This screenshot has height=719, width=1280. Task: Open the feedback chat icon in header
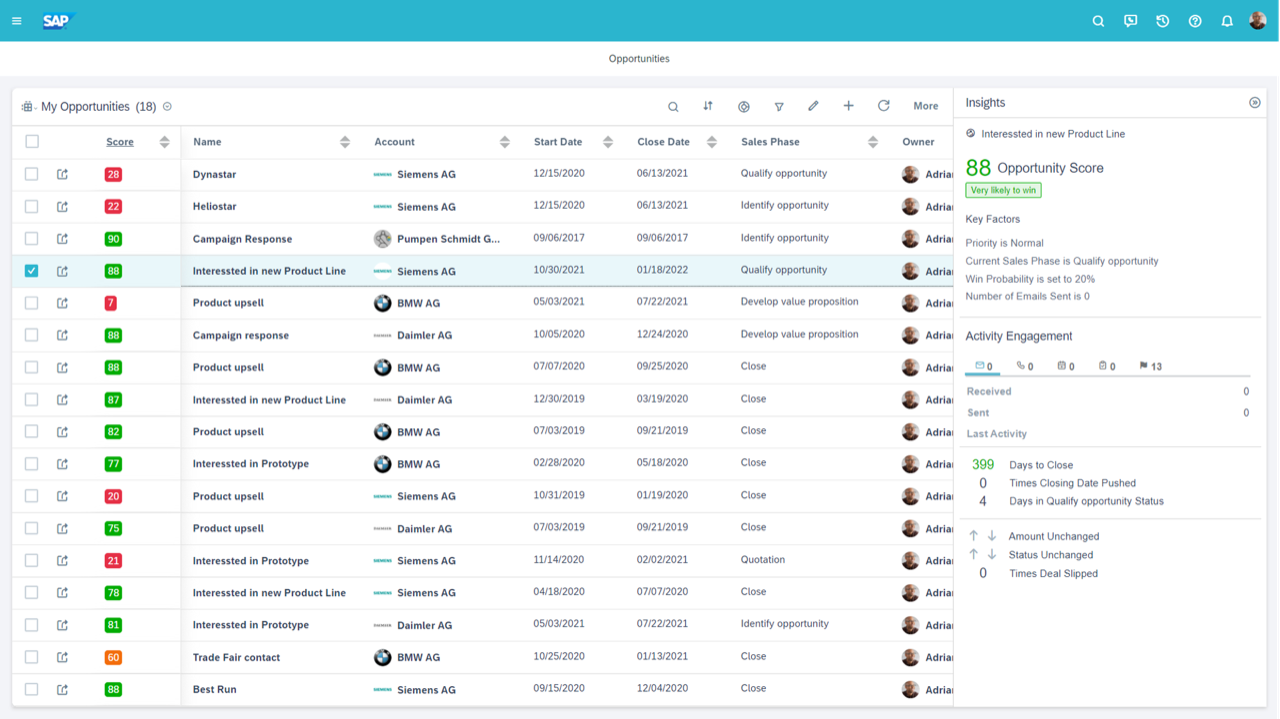(x=1130, y=21)
